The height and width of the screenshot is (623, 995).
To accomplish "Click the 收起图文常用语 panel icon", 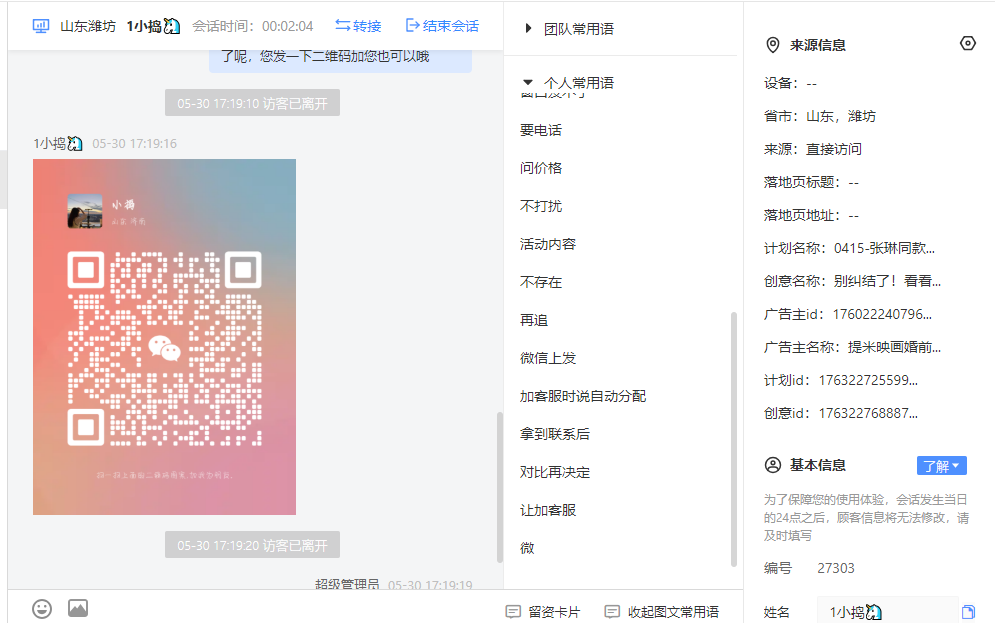I will point(612,612).
